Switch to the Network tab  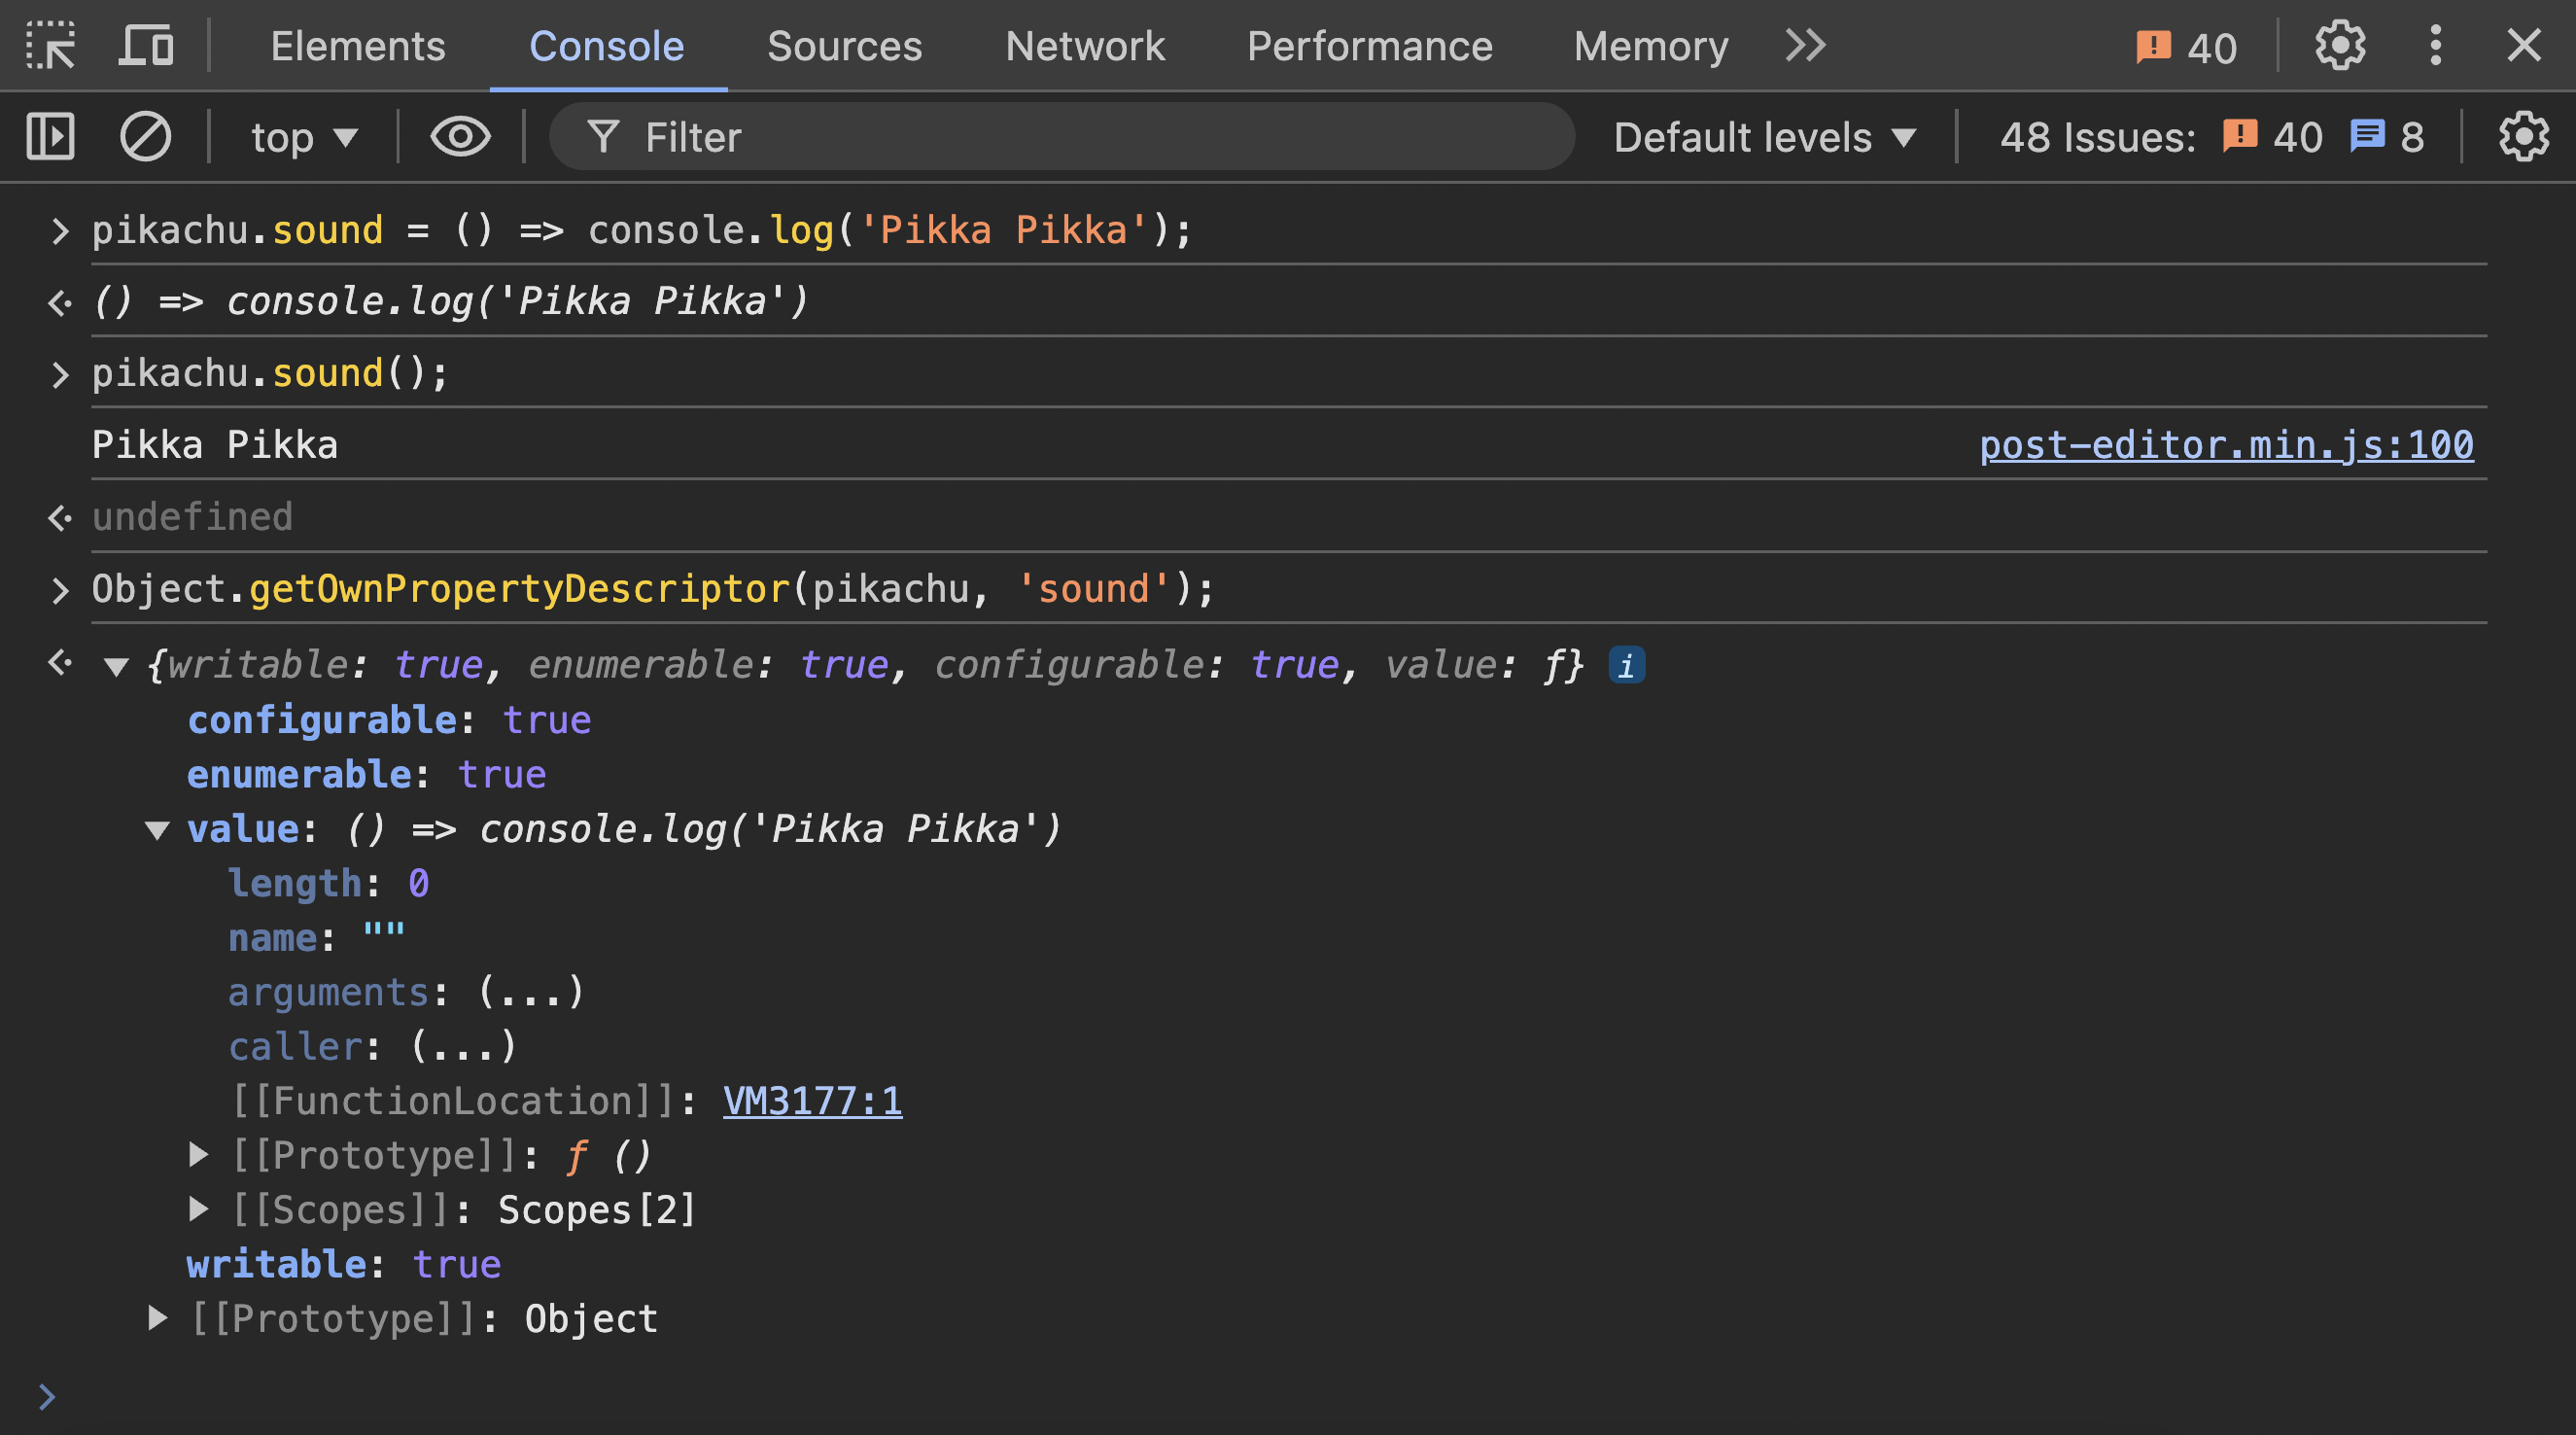(1085, 46)
